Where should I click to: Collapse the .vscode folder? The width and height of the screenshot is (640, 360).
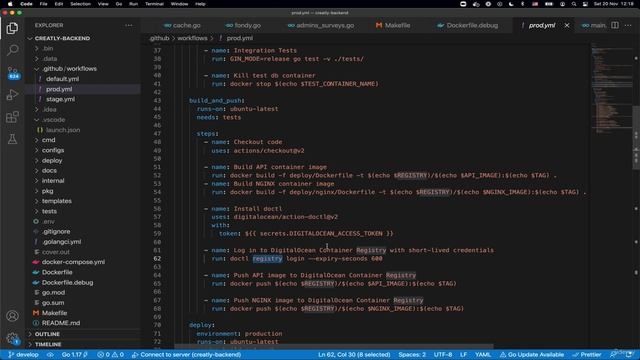[53, 120]
